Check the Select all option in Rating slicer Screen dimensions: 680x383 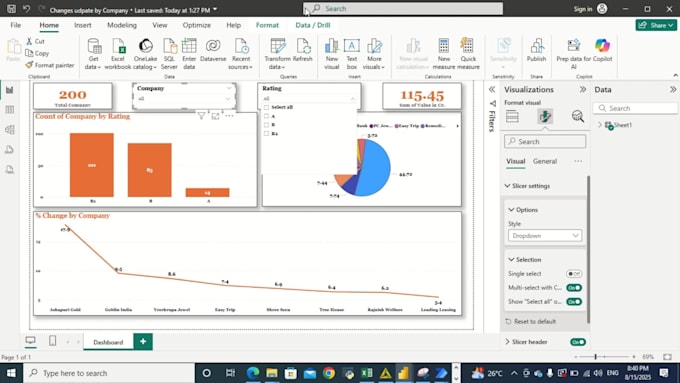[266, 107]
